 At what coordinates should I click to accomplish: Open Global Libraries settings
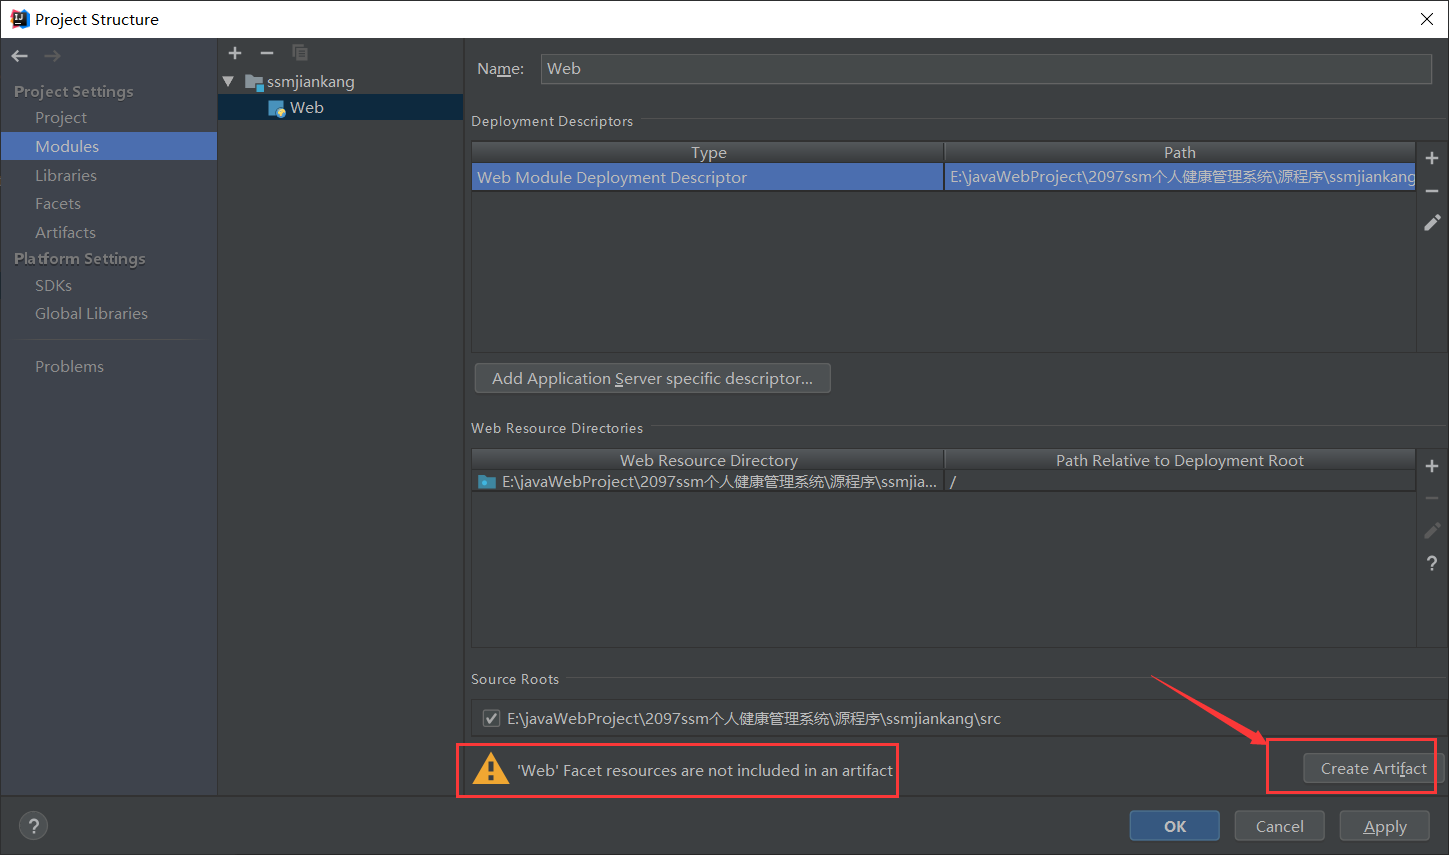(x=91, y=313)
